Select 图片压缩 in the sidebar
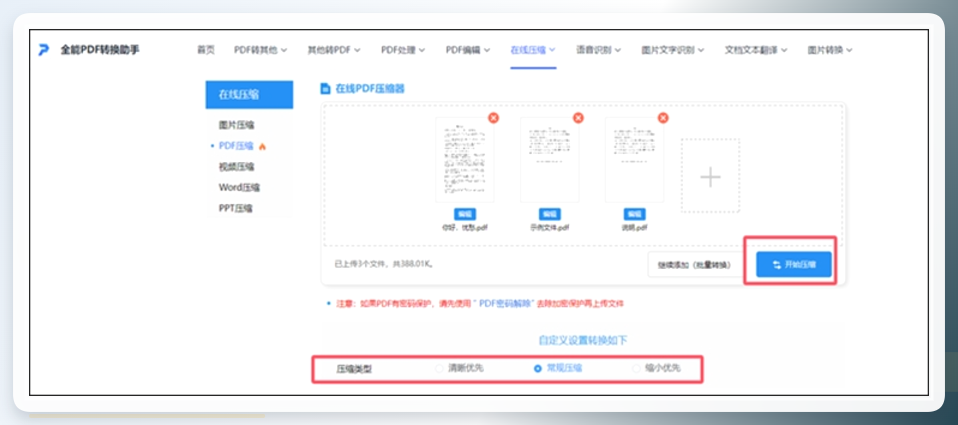This screenshot has height=425, width=958. pos(236,125)
